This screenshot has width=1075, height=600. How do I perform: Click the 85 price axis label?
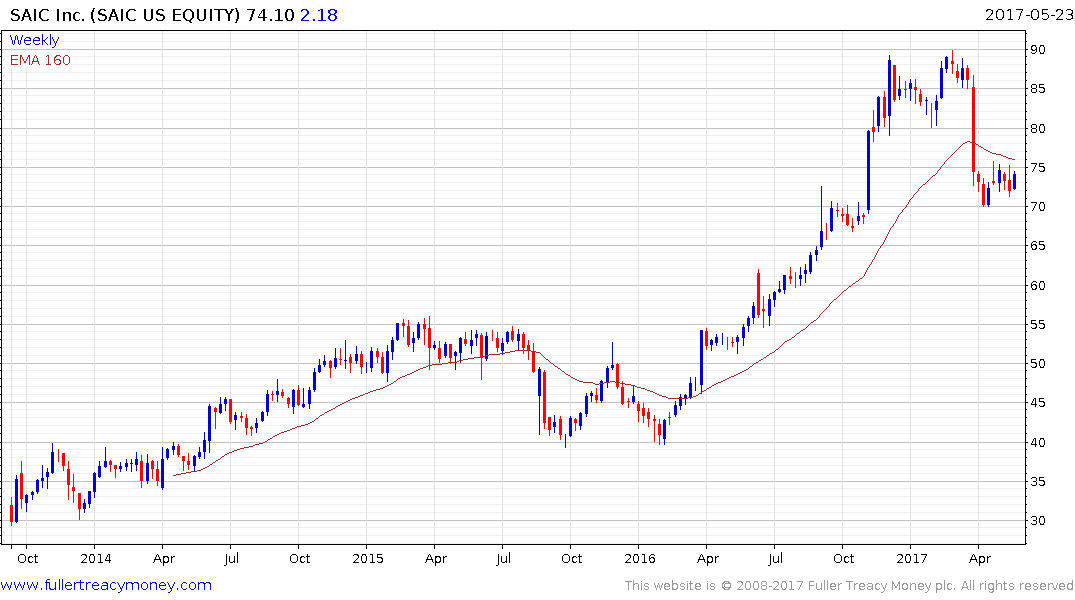click(x=1037, y=88)
